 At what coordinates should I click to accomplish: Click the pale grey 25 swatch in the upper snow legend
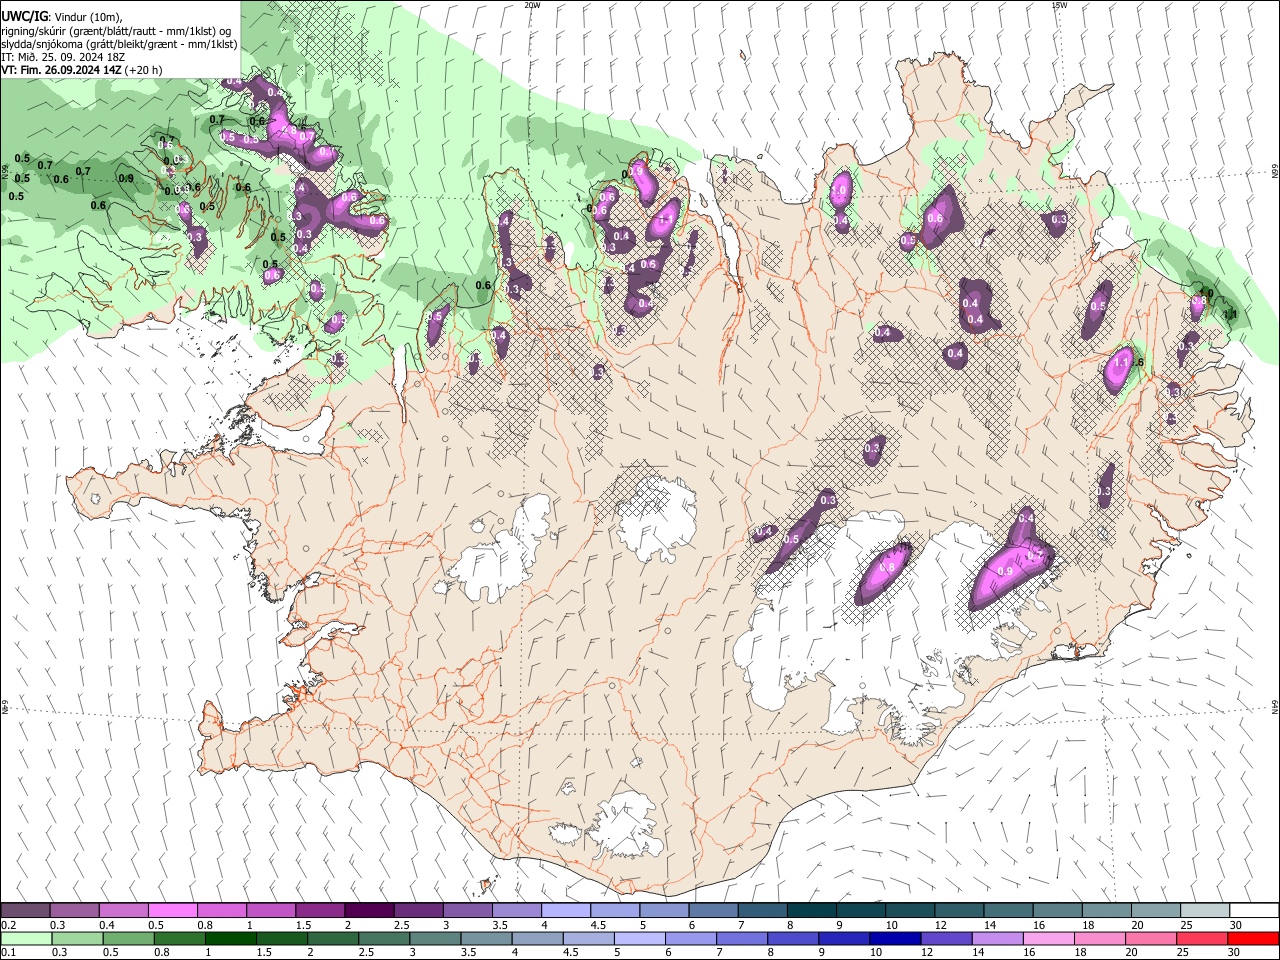click(x=1205, y=910)
